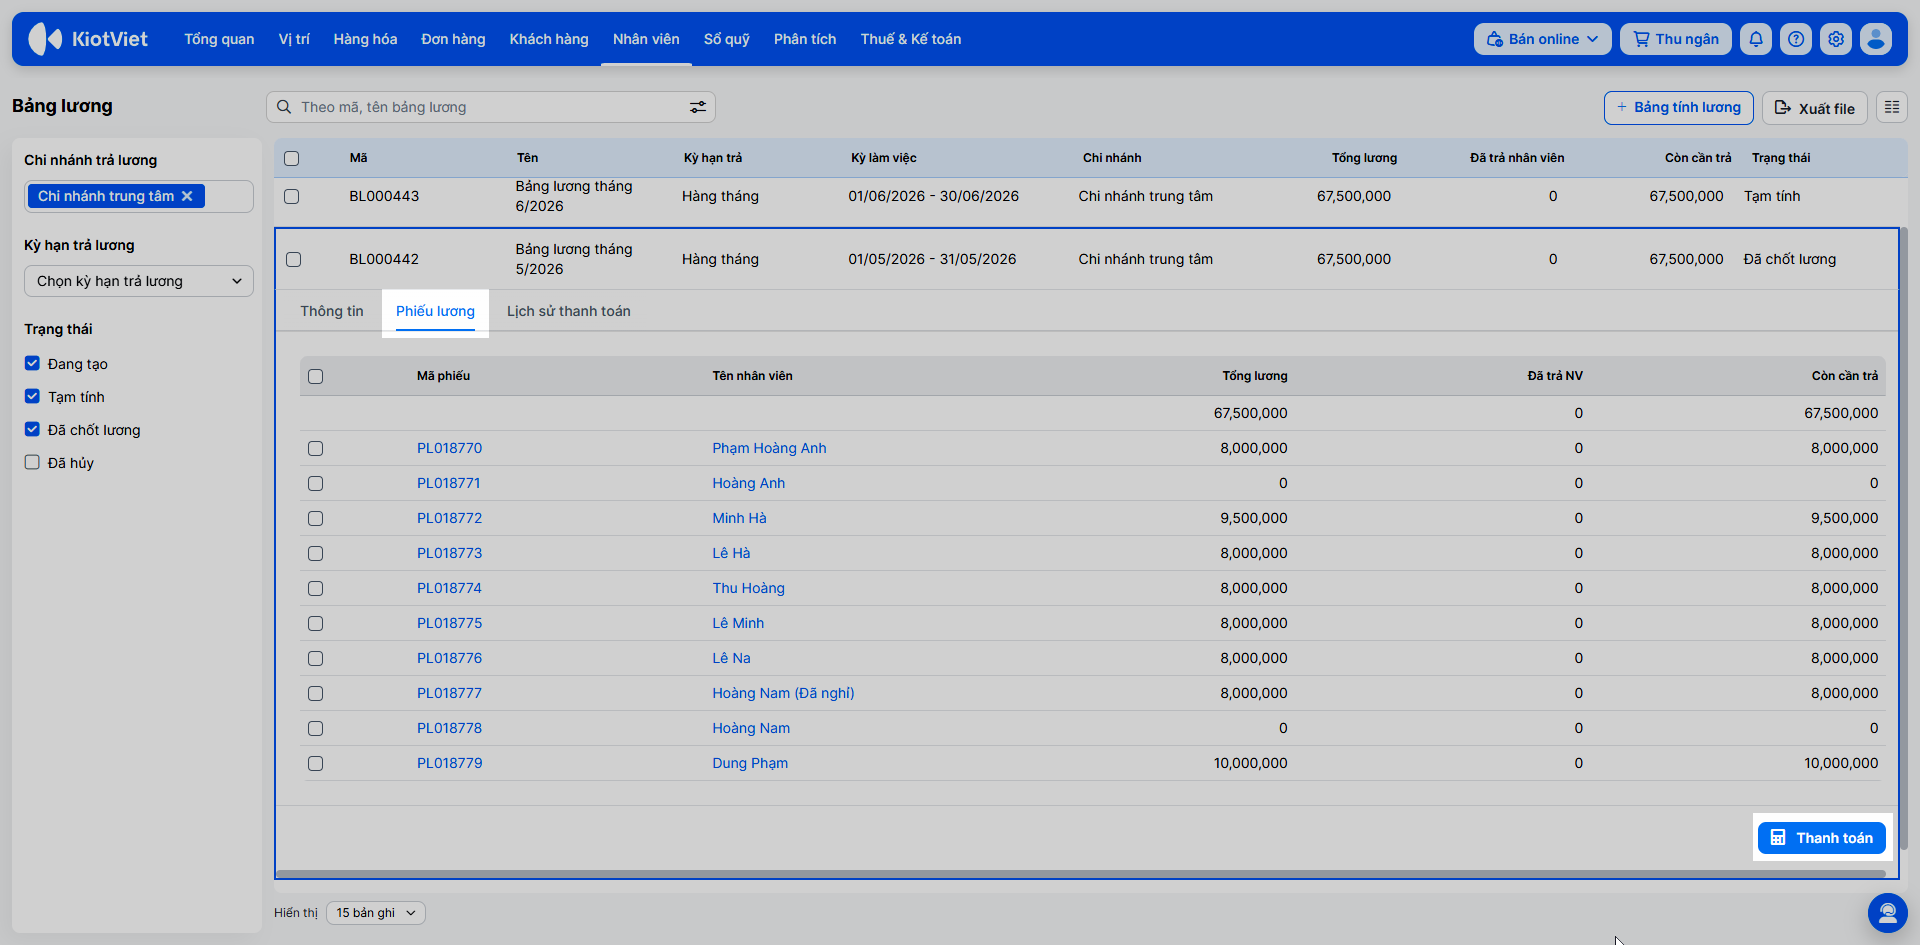The image size is (1920, 945).
Task: Open the Thuế & Kế toán menu
Action: [x=911, y=39]
